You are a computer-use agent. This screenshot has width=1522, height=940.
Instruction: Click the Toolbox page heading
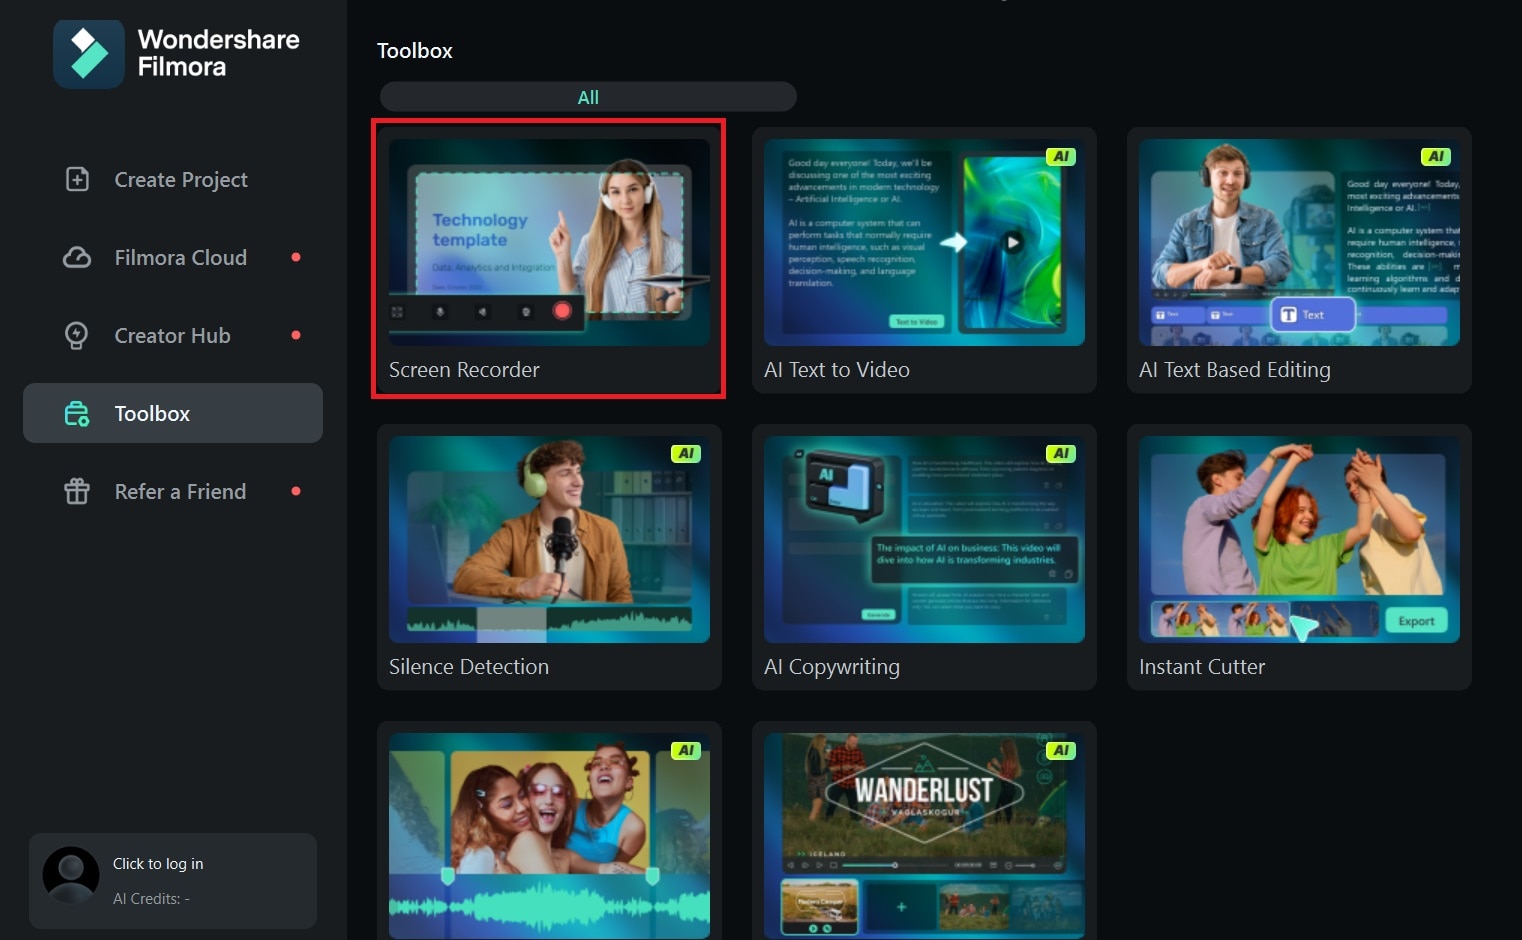[415, 51]
